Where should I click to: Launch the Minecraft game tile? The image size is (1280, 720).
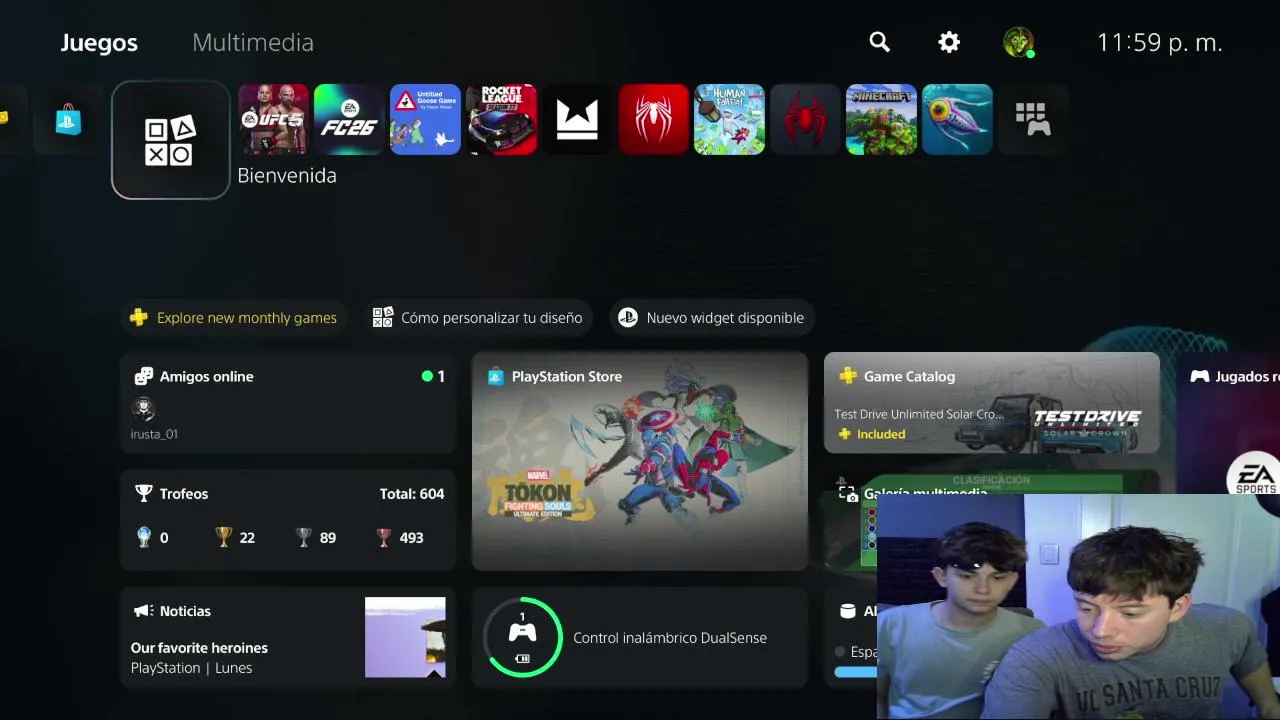(x=881, y=120)
